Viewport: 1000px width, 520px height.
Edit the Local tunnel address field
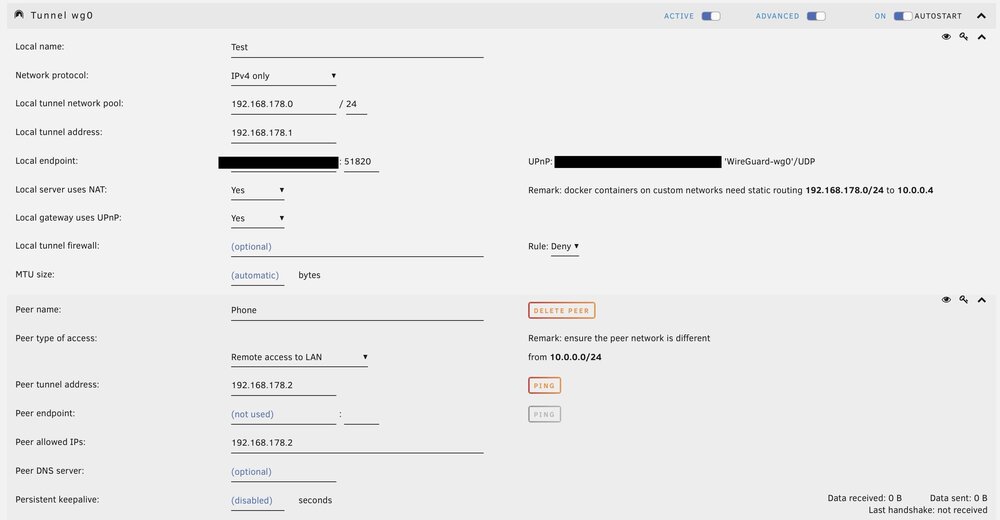(283, 133)
